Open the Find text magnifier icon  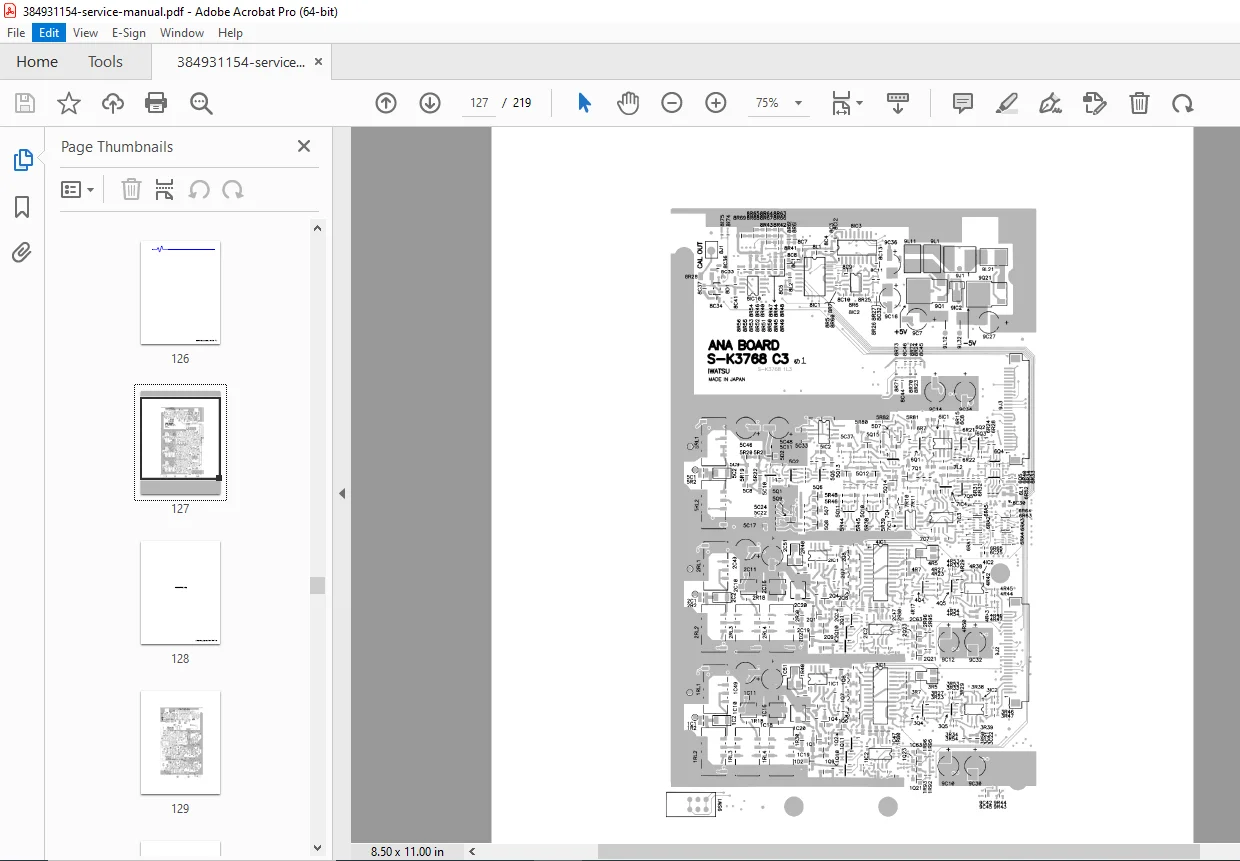pyautogui.click(x=202, y=103)
